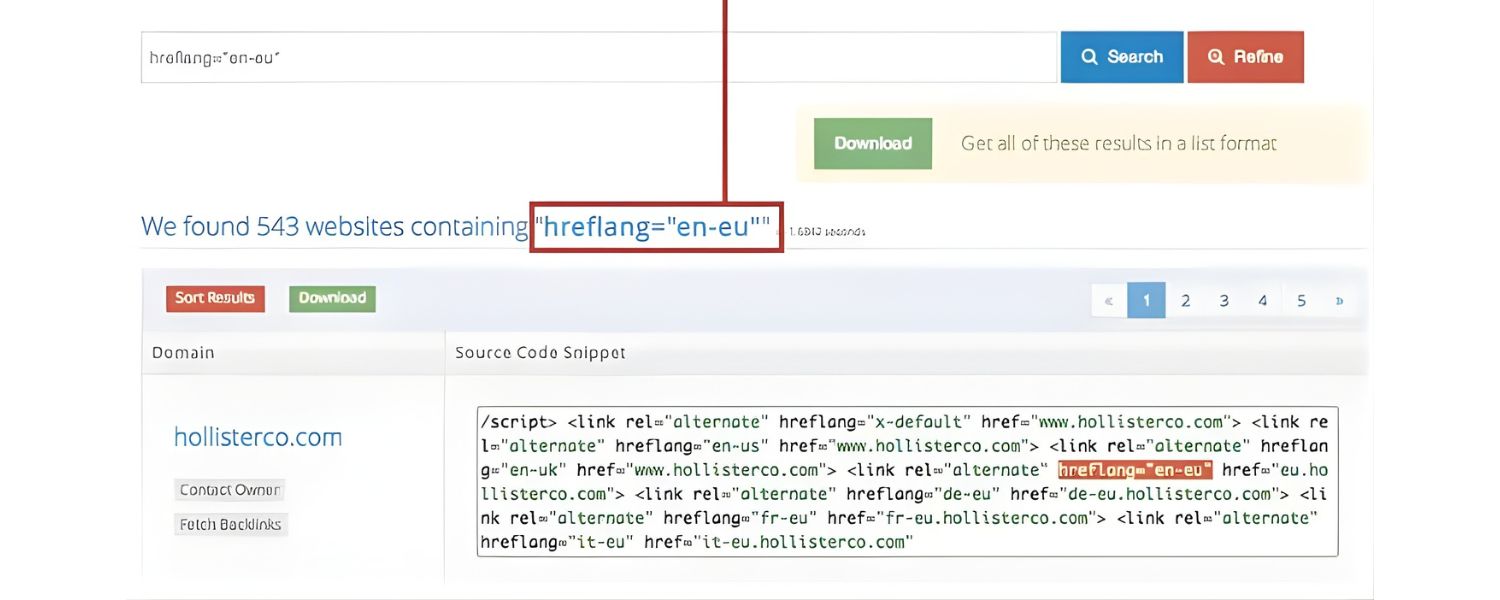This screenshot has width=1500, height=600.
Task: Click Fetch Backlinks for hollisterco.com
Action: pos(231,524)
